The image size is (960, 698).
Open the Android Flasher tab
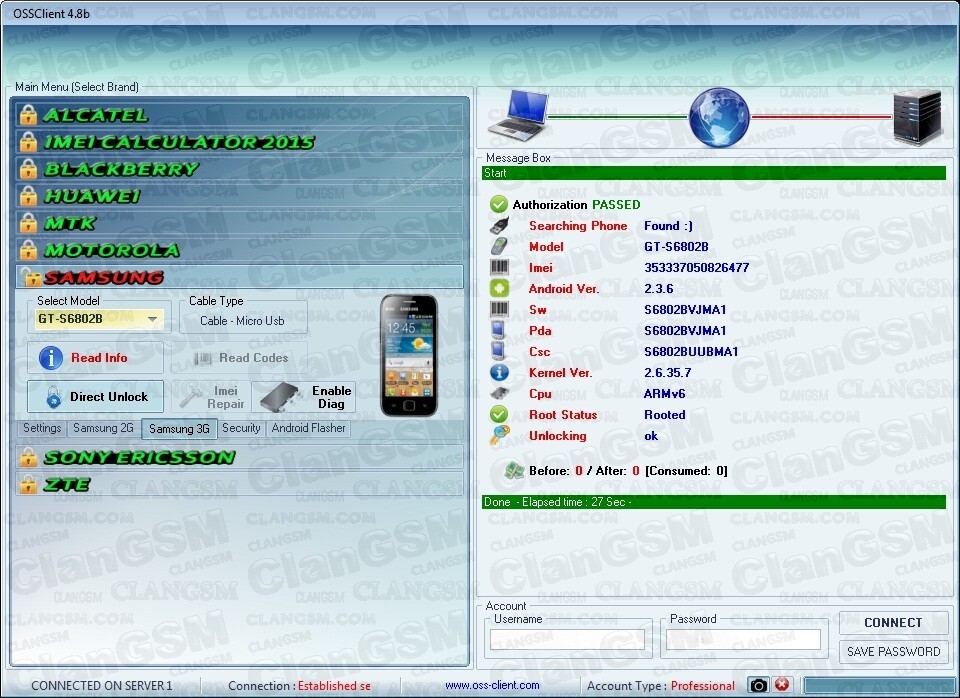coord(309,428)
